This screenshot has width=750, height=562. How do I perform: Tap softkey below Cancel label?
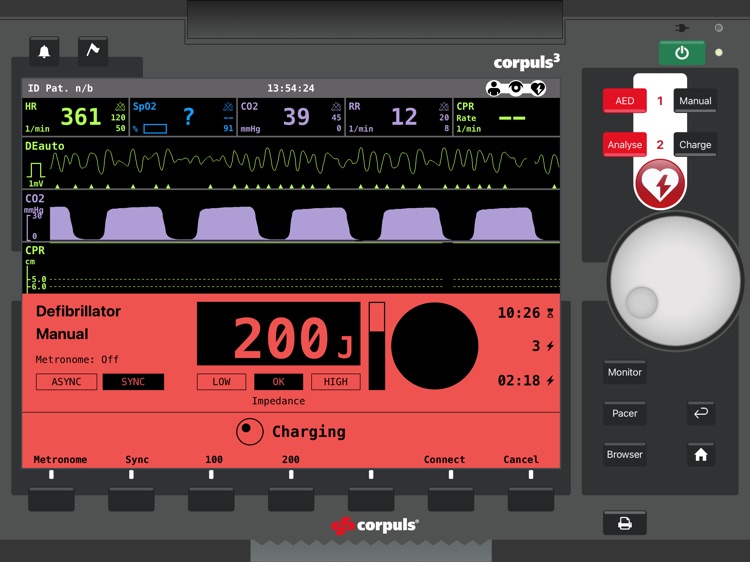pyautogui.click(x=530, y=500)
